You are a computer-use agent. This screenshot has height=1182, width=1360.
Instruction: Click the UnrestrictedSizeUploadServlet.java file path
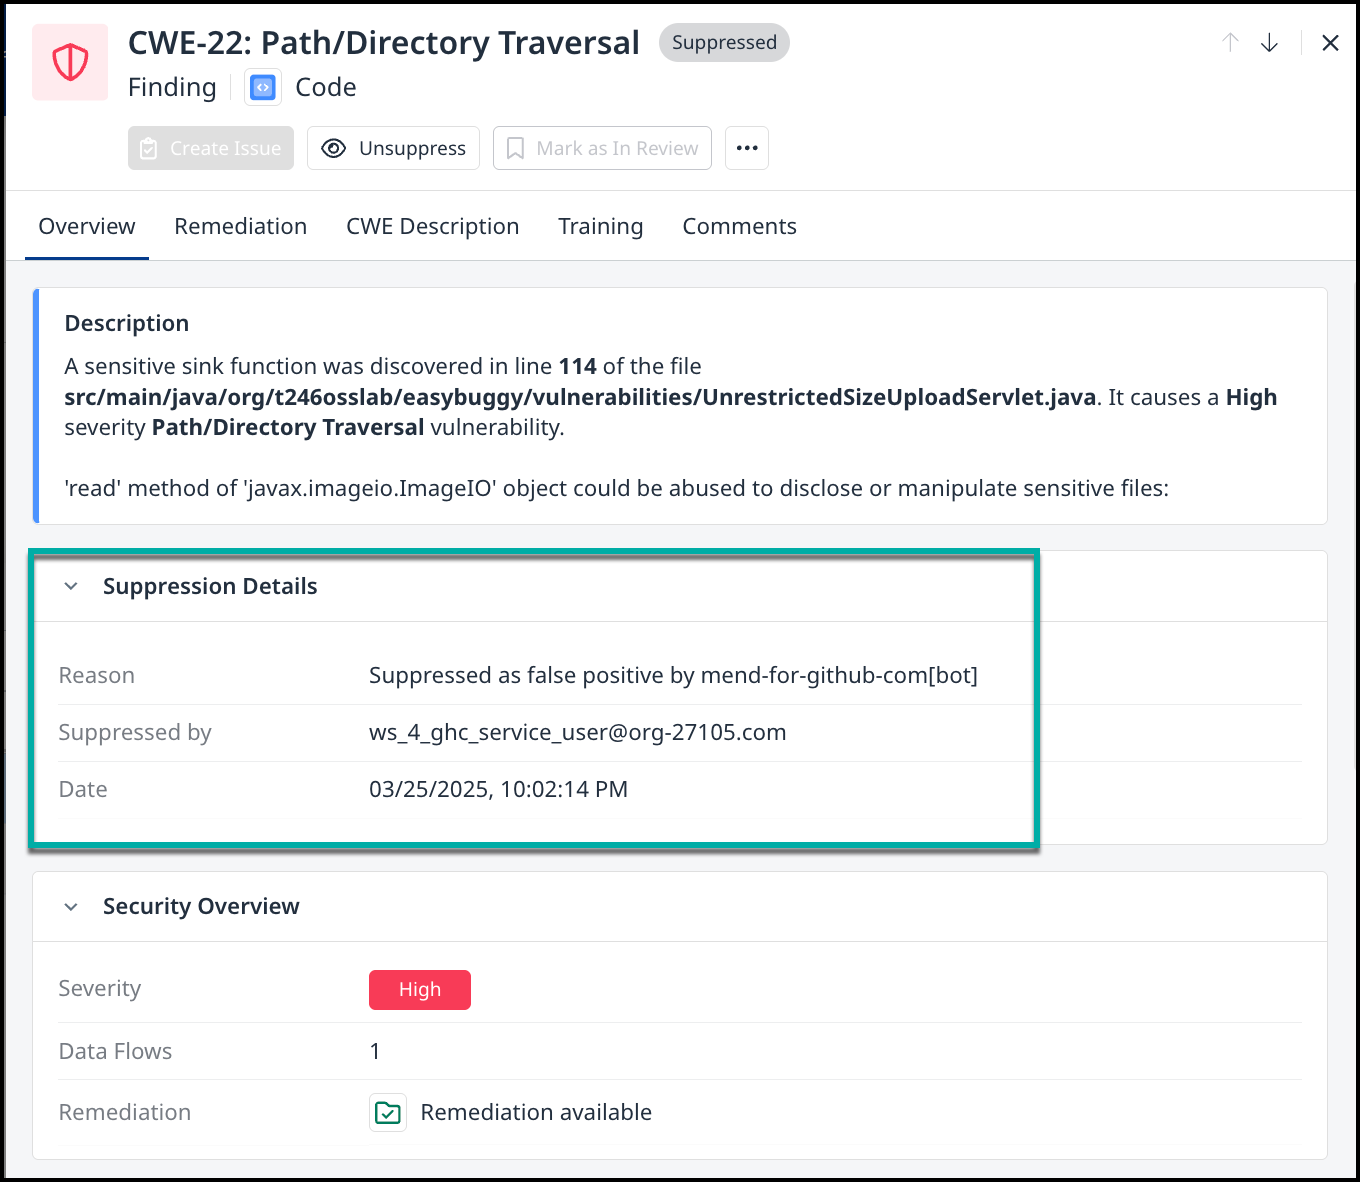(x=580, y=398)
